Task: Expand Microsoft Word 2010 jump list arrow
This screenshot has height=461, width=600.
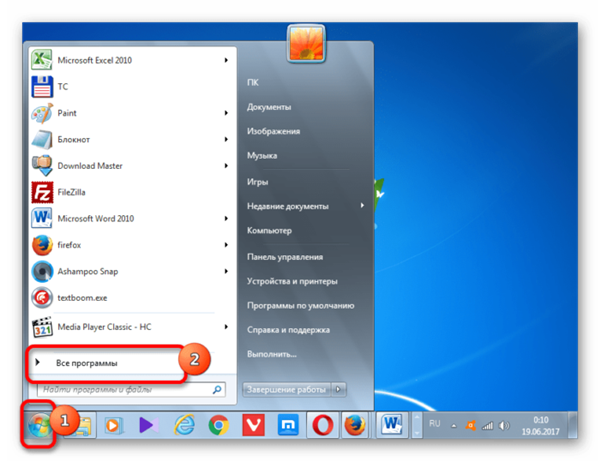Action: 226,218
